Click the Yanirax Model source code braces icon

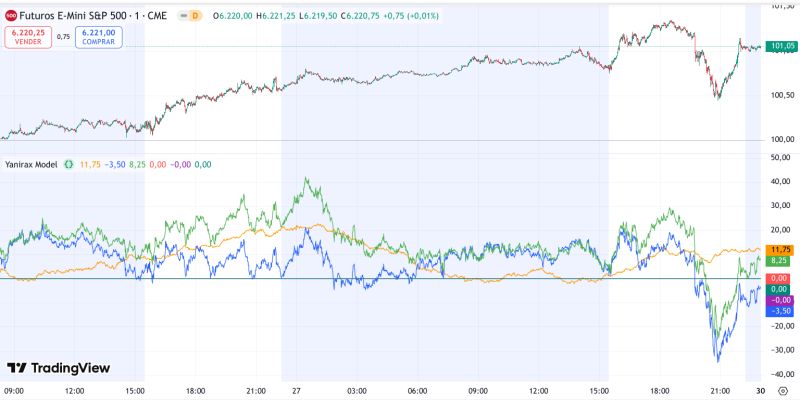(x=69, y=163)
